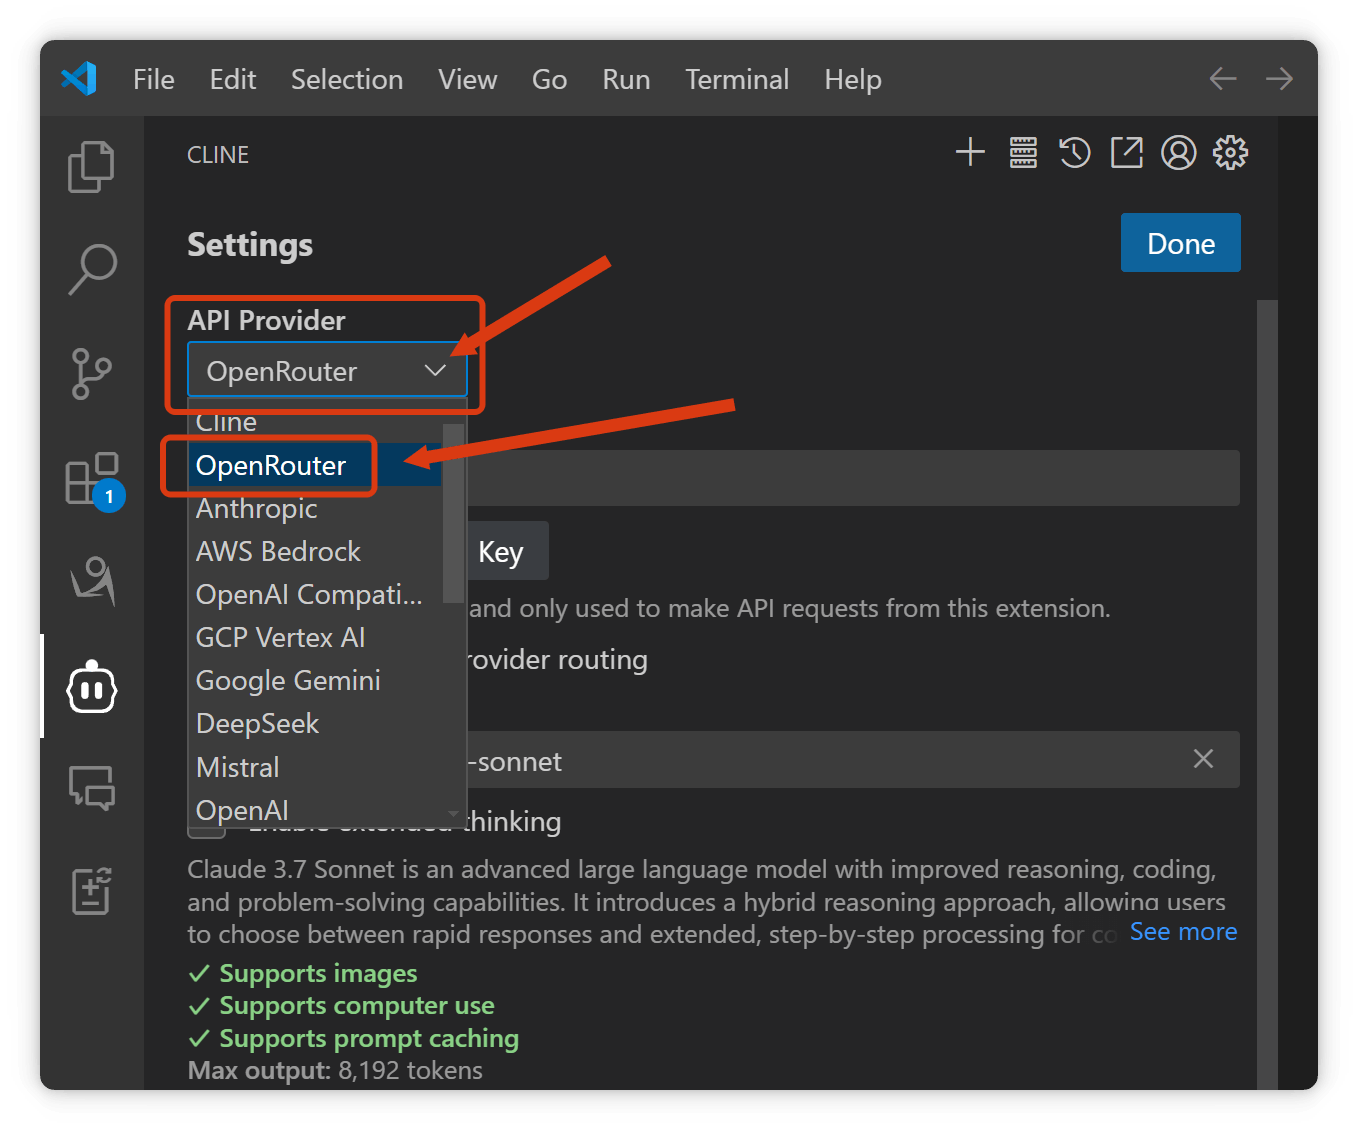
Task: Click the See more link
Action: point(1183,931)
